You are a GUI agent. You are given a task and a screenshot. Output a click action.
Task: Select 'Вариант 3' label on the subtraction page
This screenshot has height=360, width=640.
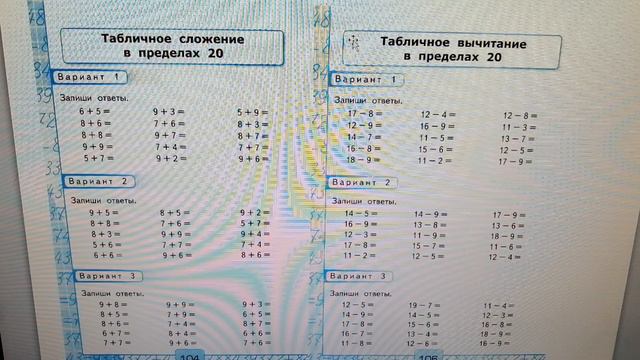358,276
